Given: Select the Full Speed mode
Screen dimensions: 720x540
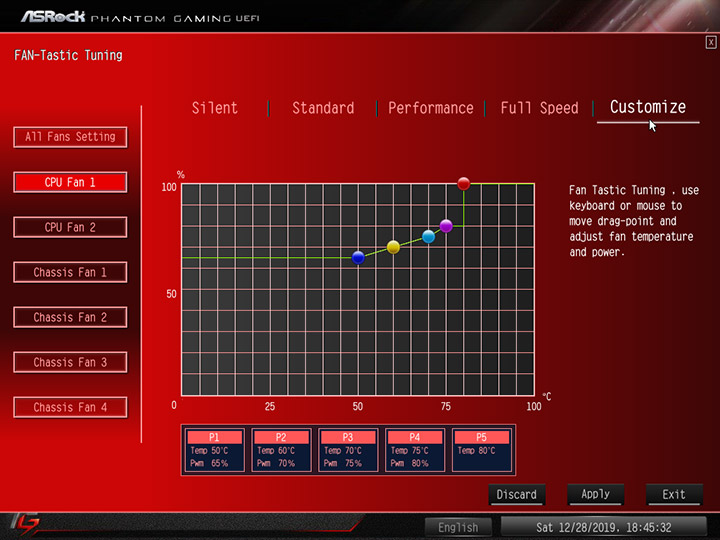Looking at the screenshot, I should [540, 108].
